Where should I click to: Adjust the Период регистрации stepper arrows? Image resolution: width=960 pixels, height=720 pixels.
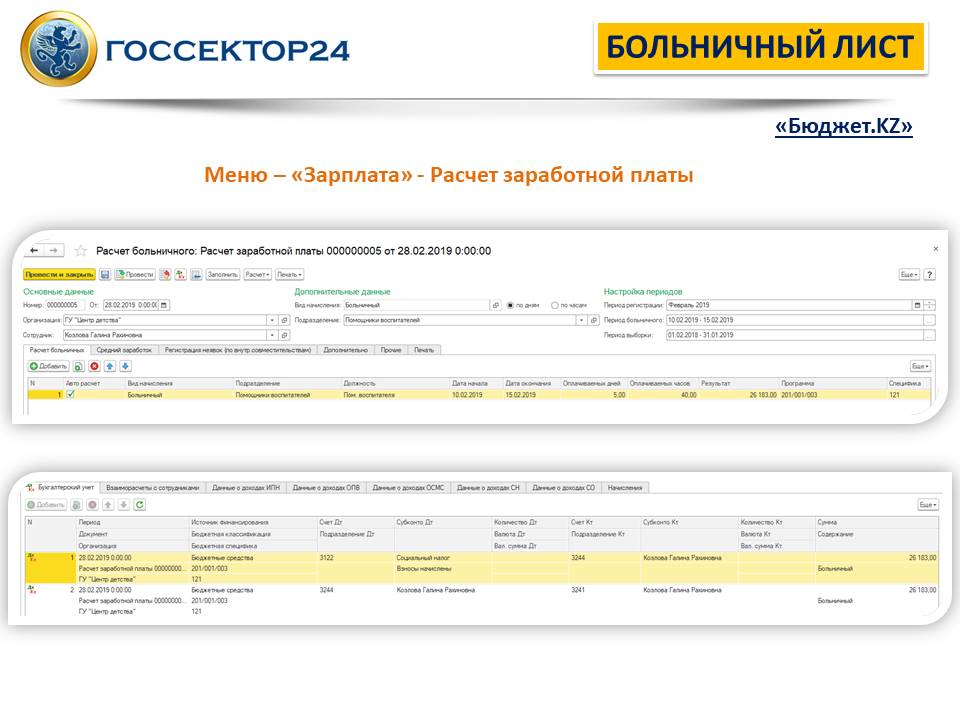click(x=929, y=305)
